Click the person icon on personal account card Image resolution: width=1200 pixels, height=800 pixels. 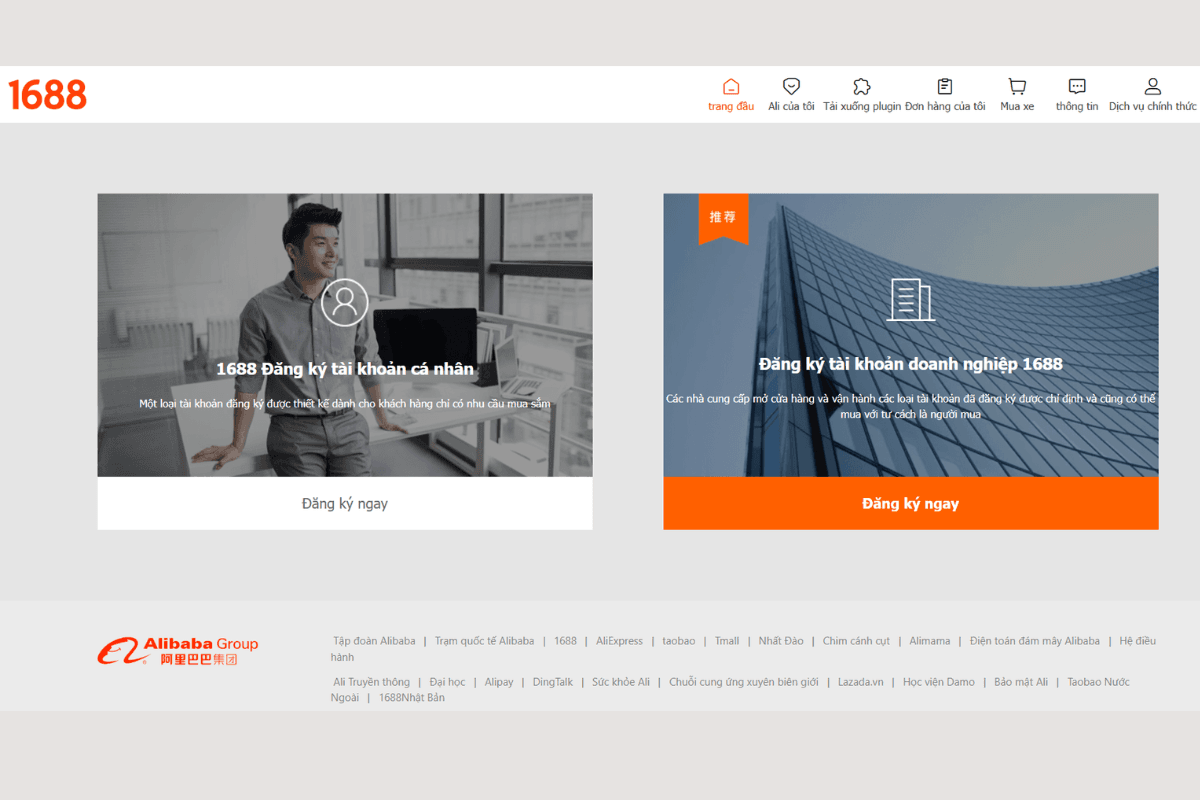pyautogui.click(x=345, y=302)
